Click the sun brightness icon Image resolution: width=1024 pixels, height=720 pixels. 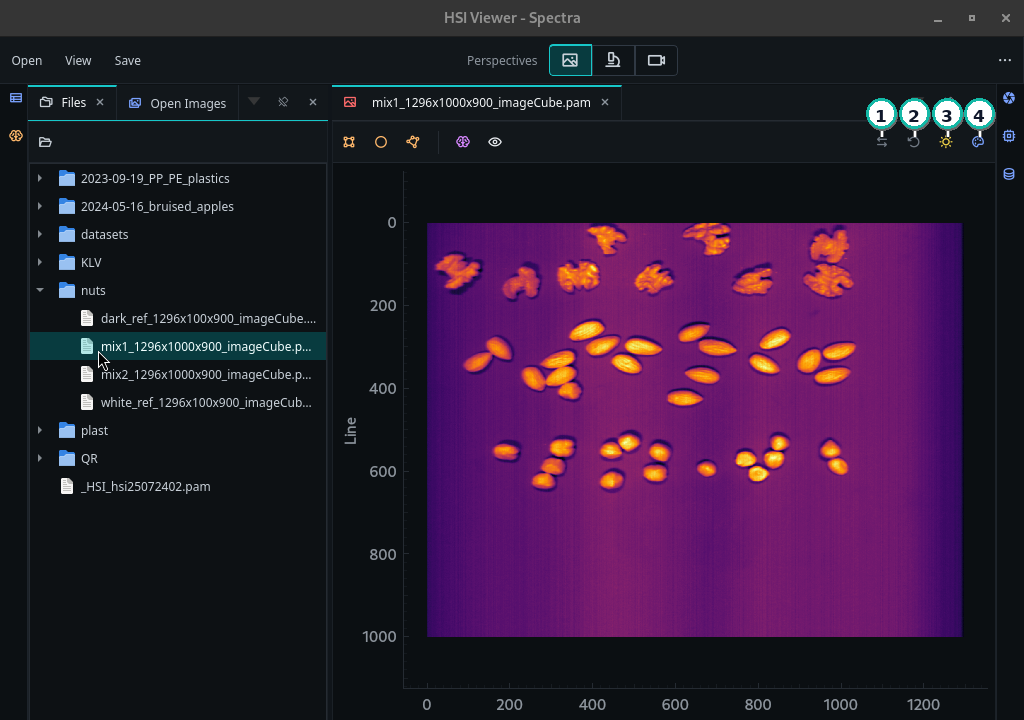click(946, 142)
